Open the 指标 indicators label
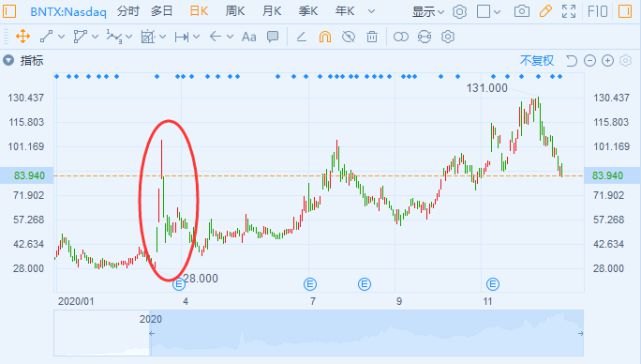 tap(32, 61)
